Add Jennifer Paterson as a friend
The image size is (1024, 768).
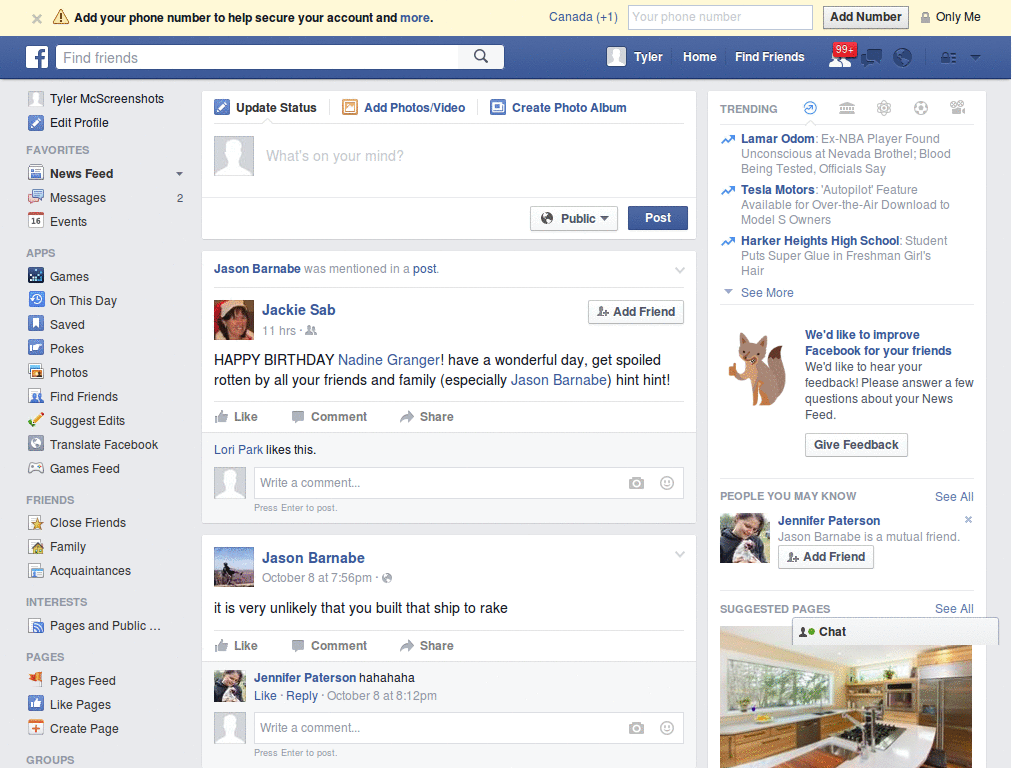coord(825,557)
